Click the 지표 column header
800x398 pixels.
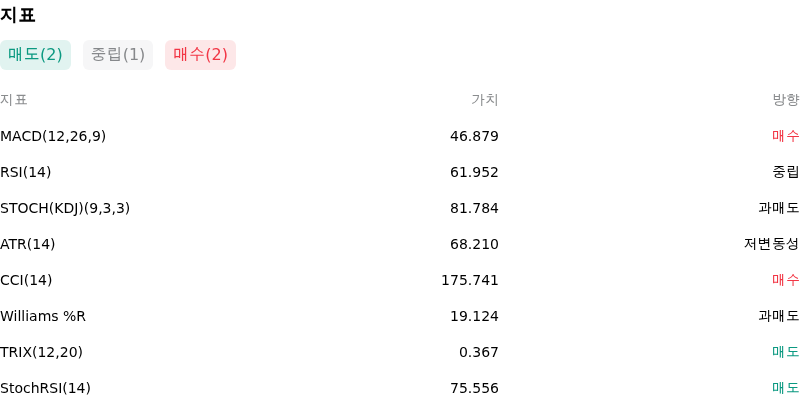tap(14, 100)
